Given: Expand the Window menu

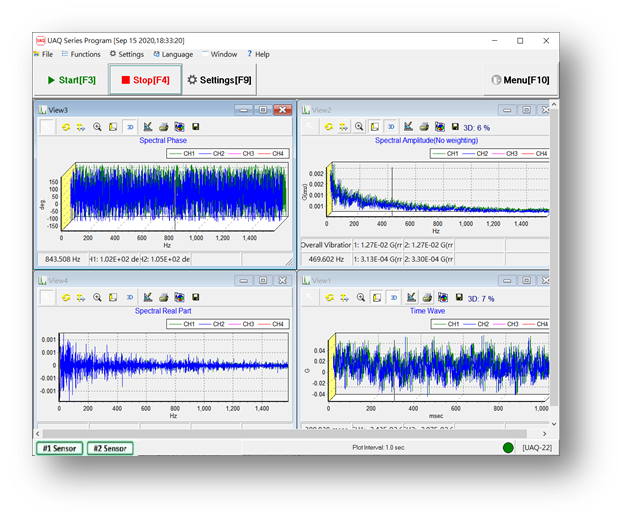Looking at the screenshot, I should [220, 54].
